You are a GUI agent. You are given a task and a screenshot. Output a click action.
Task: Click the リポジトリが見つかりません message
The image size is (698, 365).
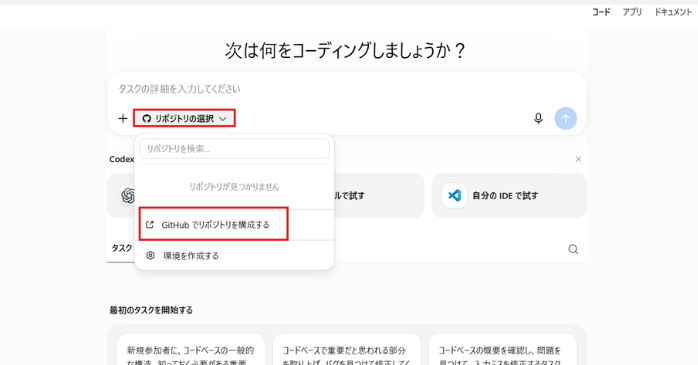click(234, 187)
